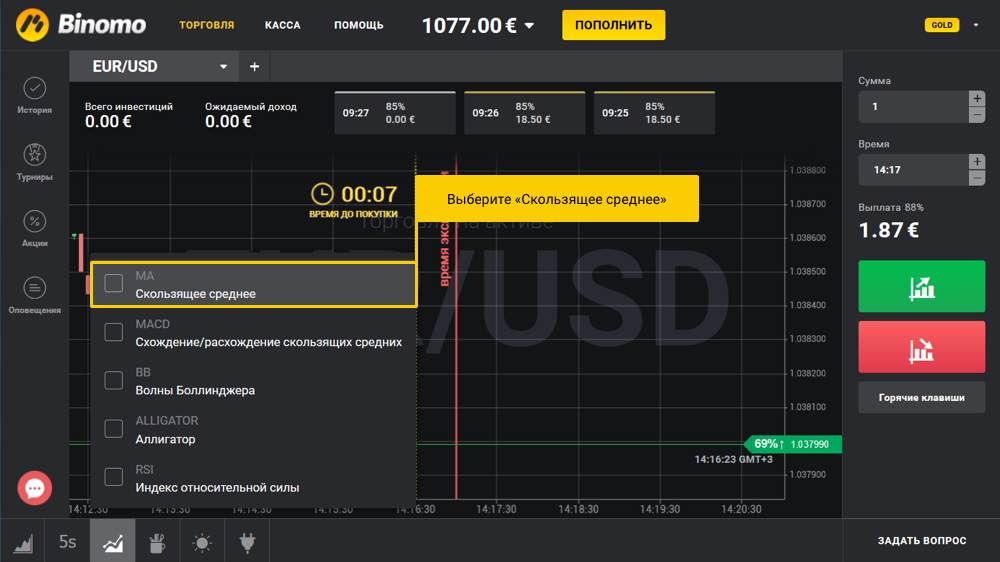
Task: Click the 69% price level marker
Action: (793, 444)
